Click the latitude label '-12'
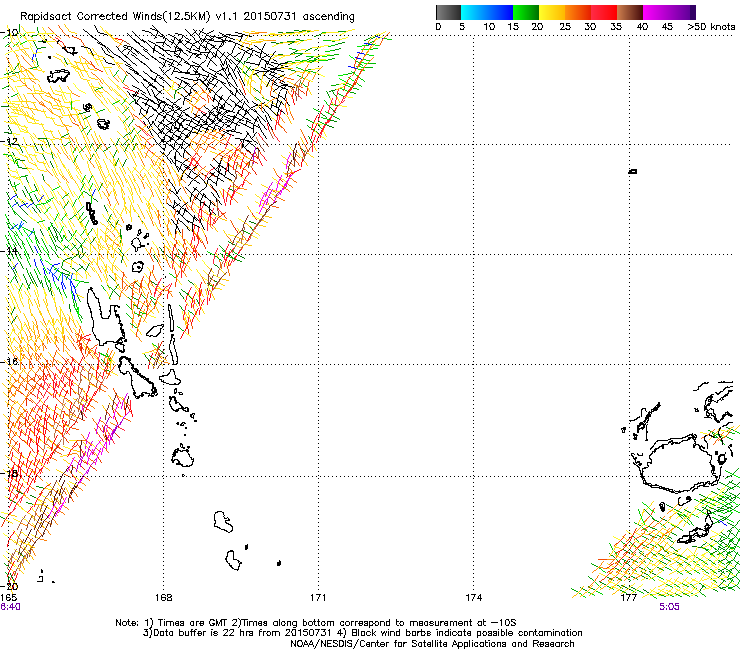This screenshot has width=740, height=650. click(10, 141)
